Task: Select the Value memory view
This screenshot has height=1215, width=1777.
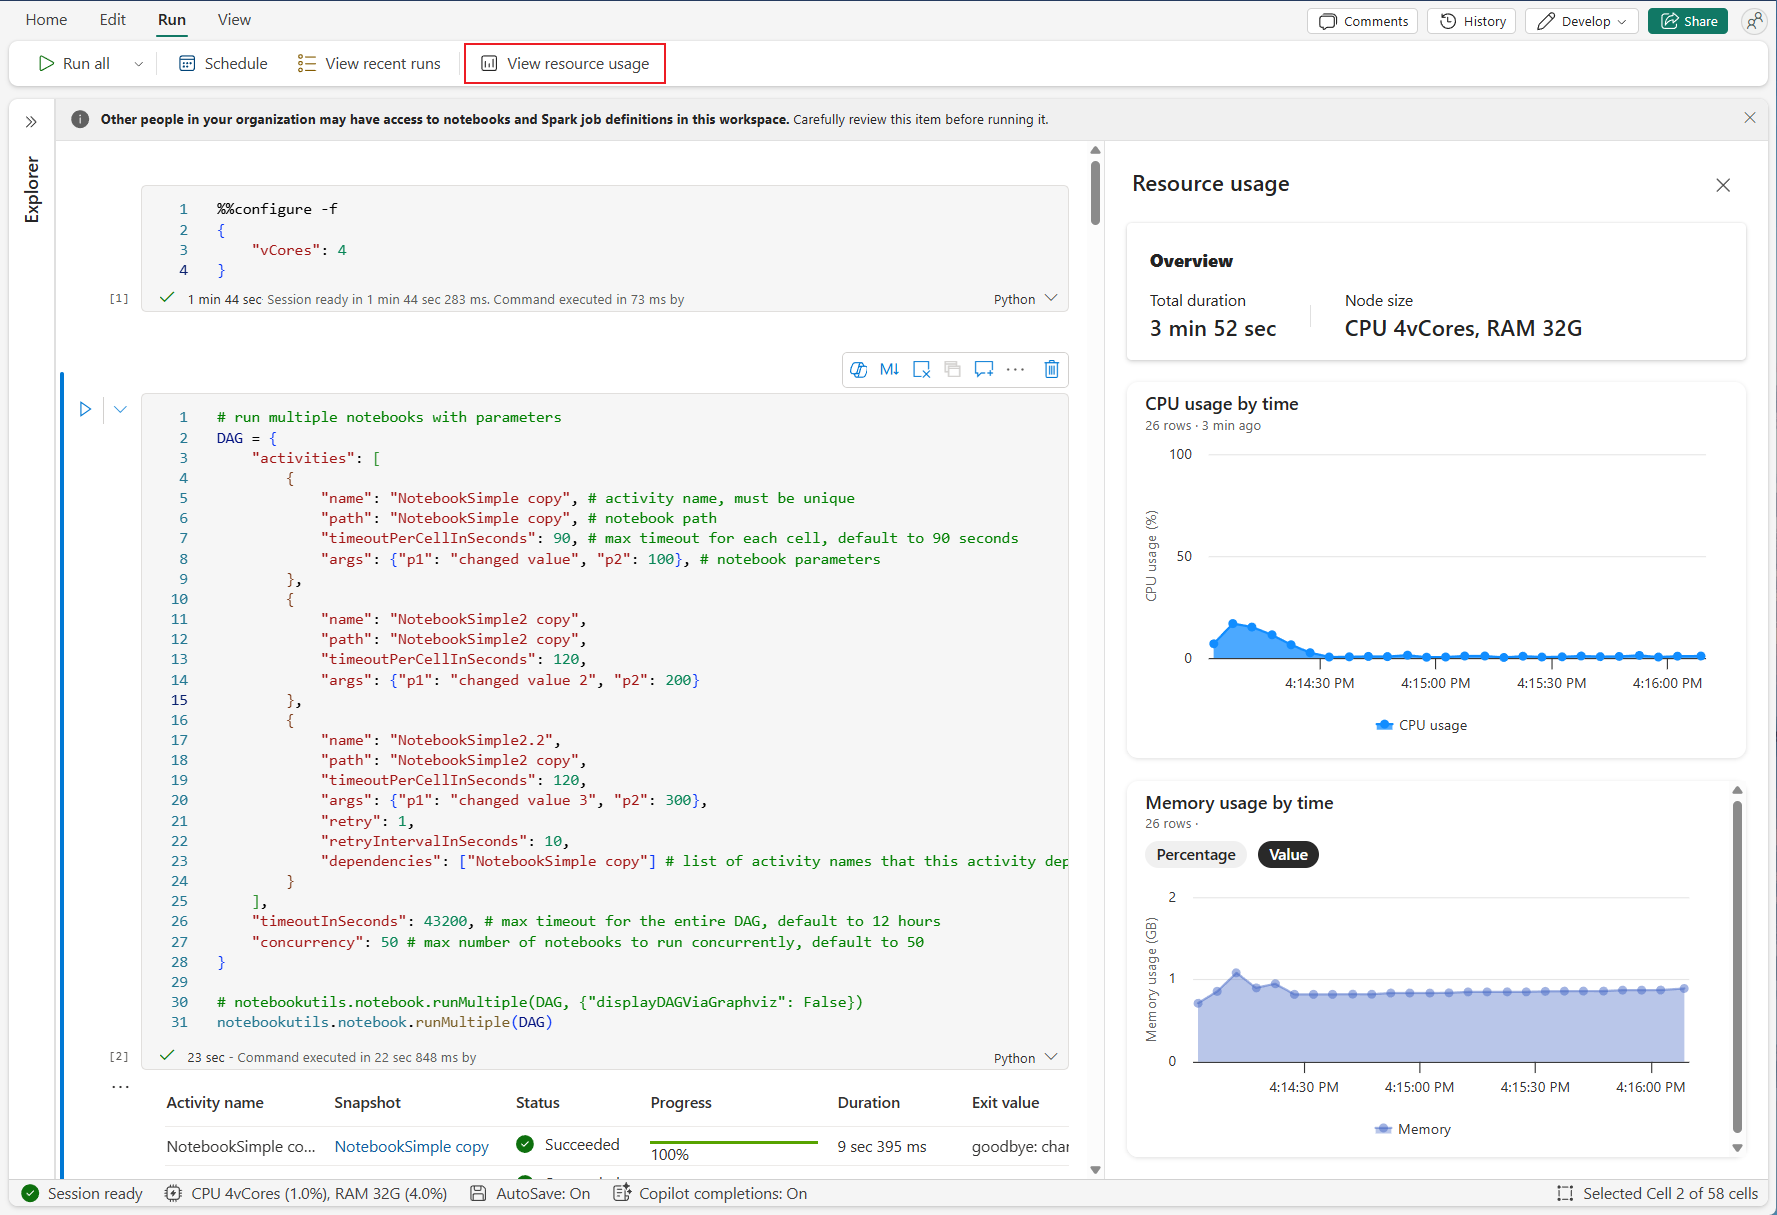Action: pos(1288,855)
